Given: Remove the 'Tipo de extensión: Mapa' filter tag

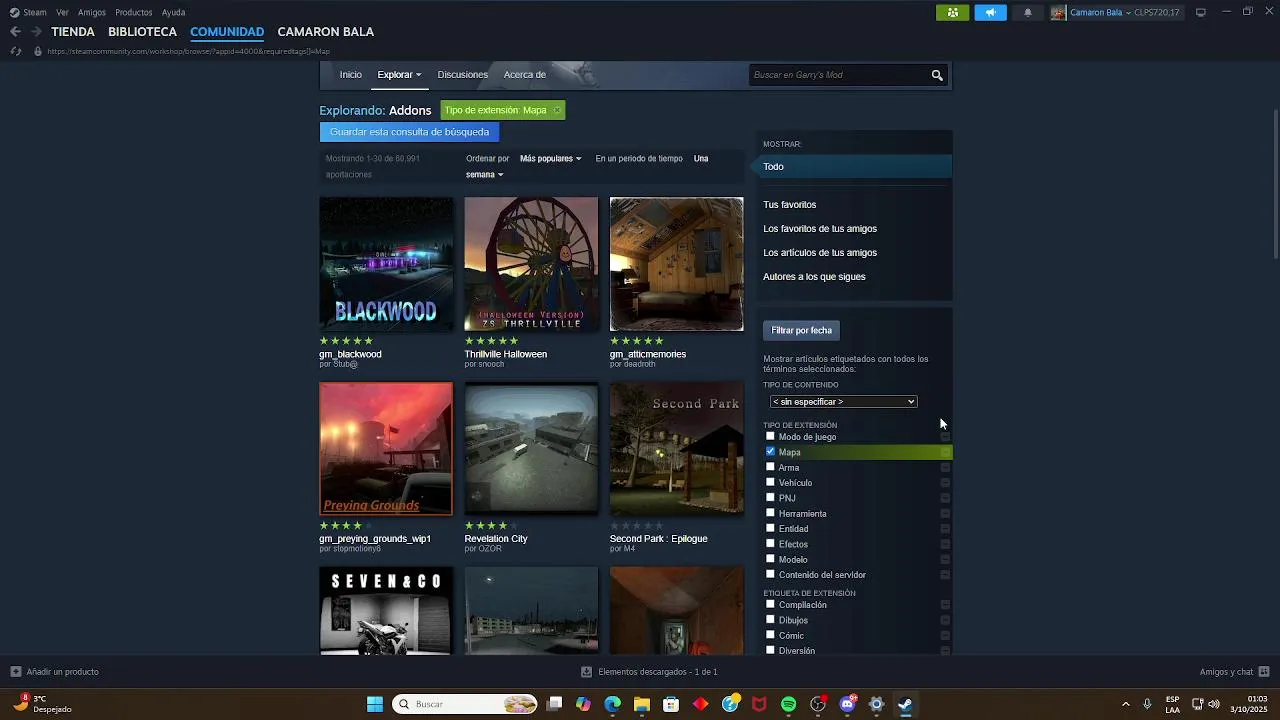Looking at the screenshot, I should tap(557, 110).
